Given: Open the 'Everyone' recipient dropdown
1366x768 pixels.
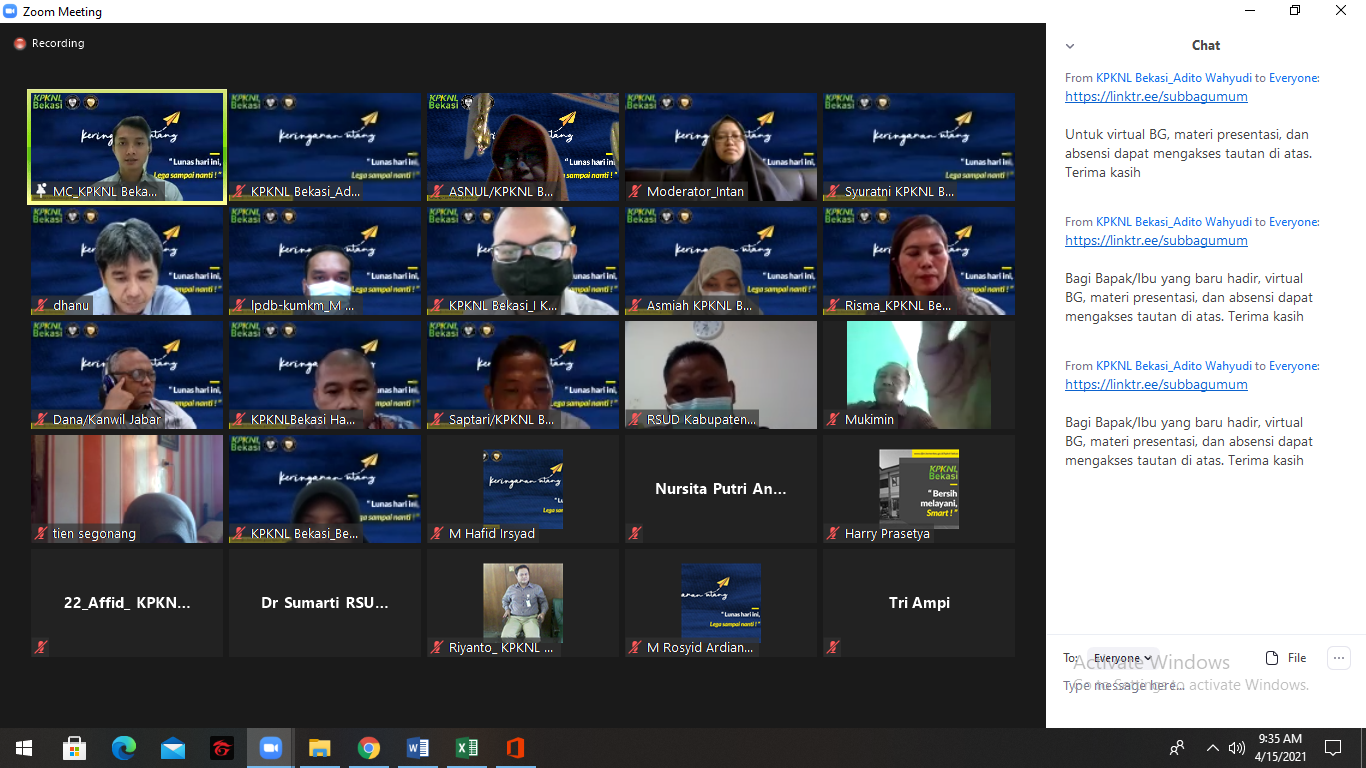Looking at the screenshot, I should (1122, 658).
